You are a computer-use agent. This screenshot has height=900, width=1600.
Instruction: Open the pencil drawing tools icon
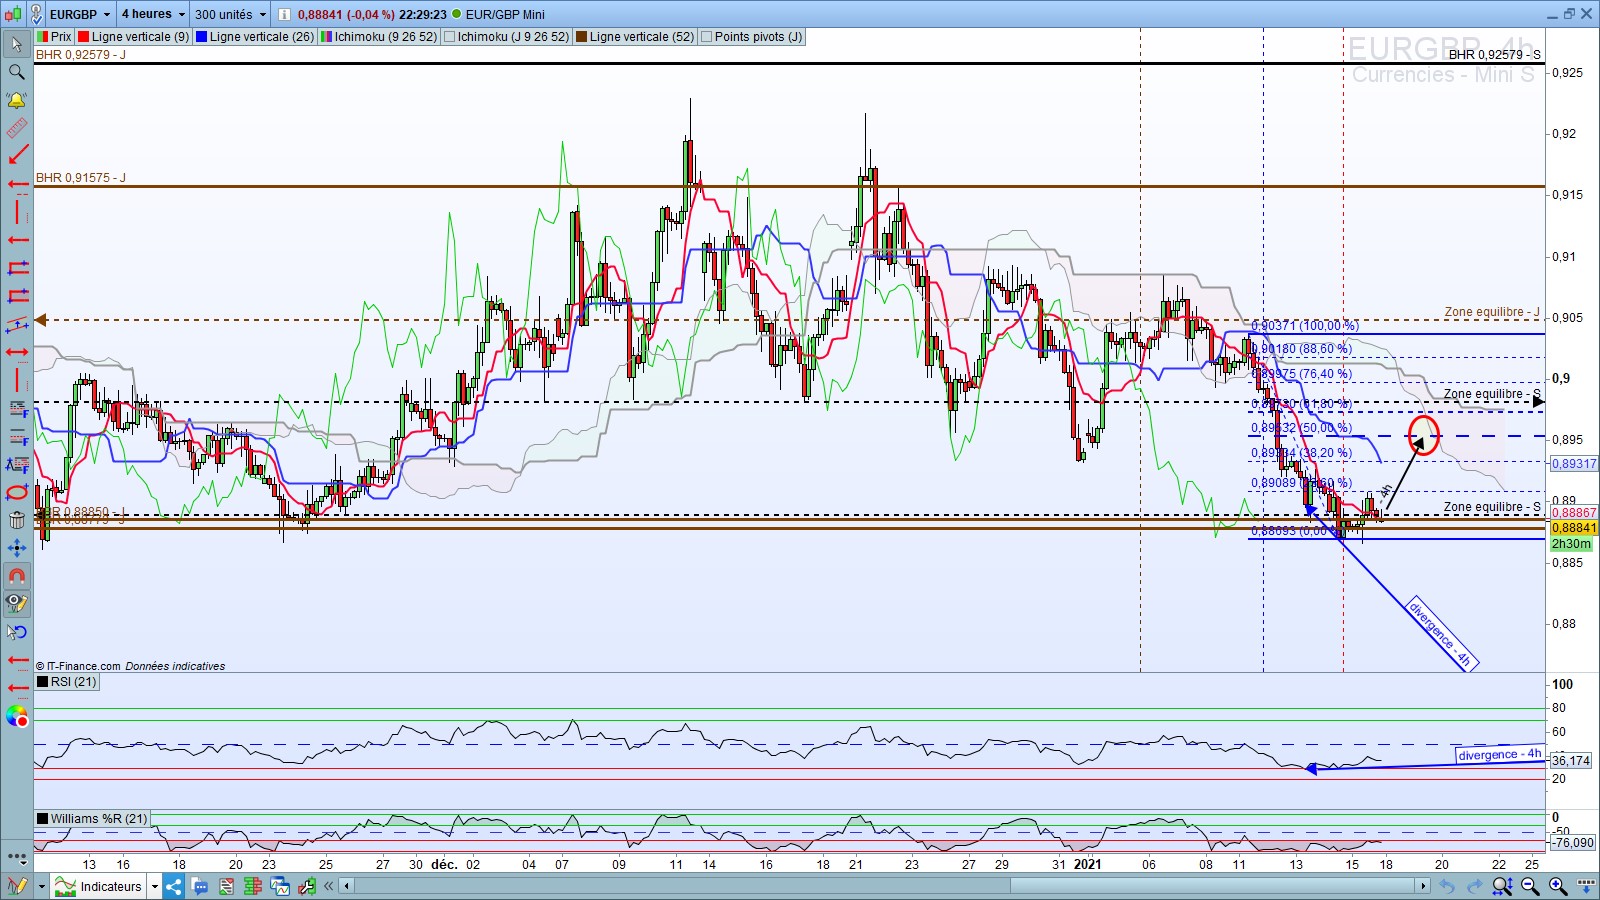17,886
